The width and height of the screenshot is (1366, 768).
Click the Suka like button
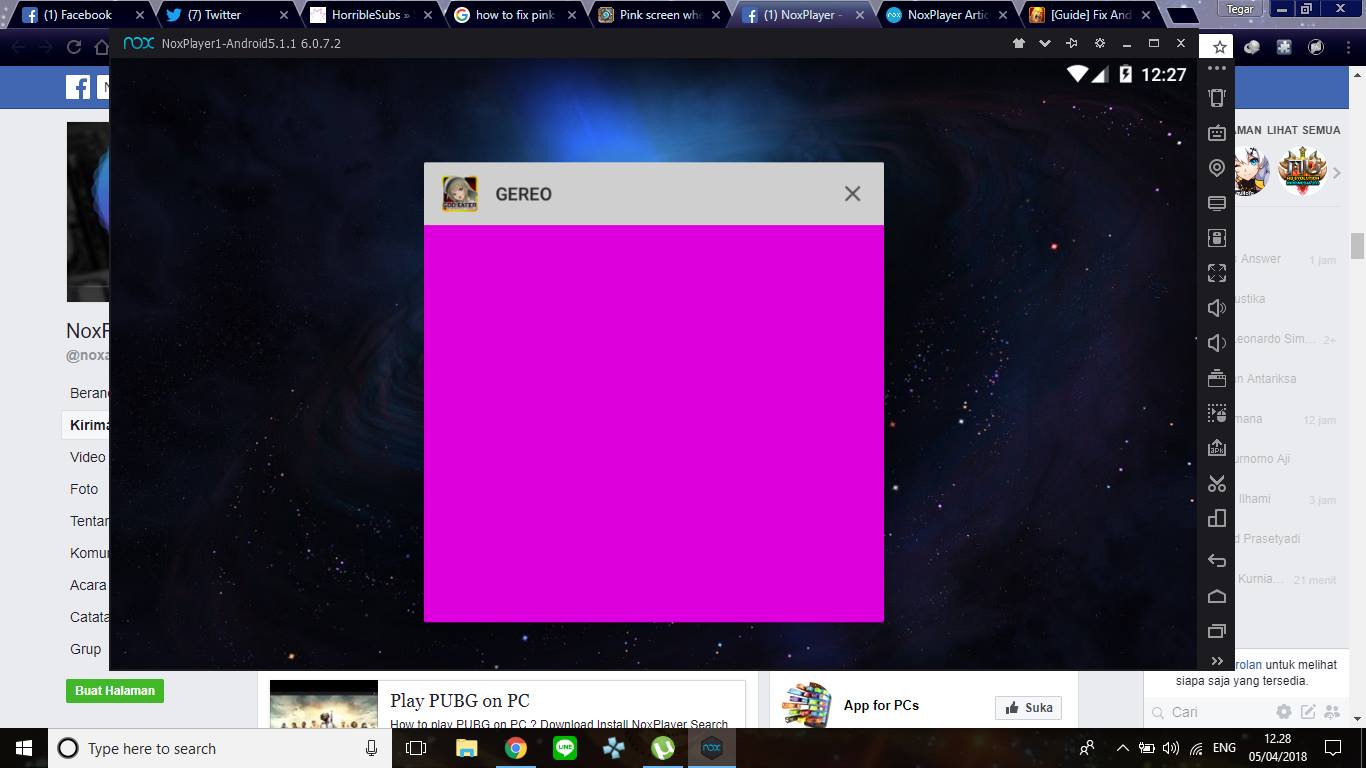(1028, 708)
